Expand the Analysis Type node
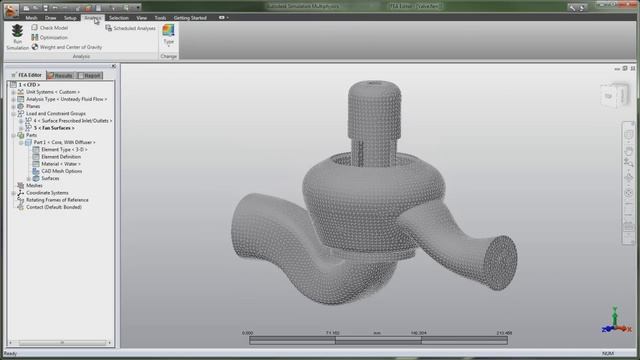640x360 pixels. (13, 99)
